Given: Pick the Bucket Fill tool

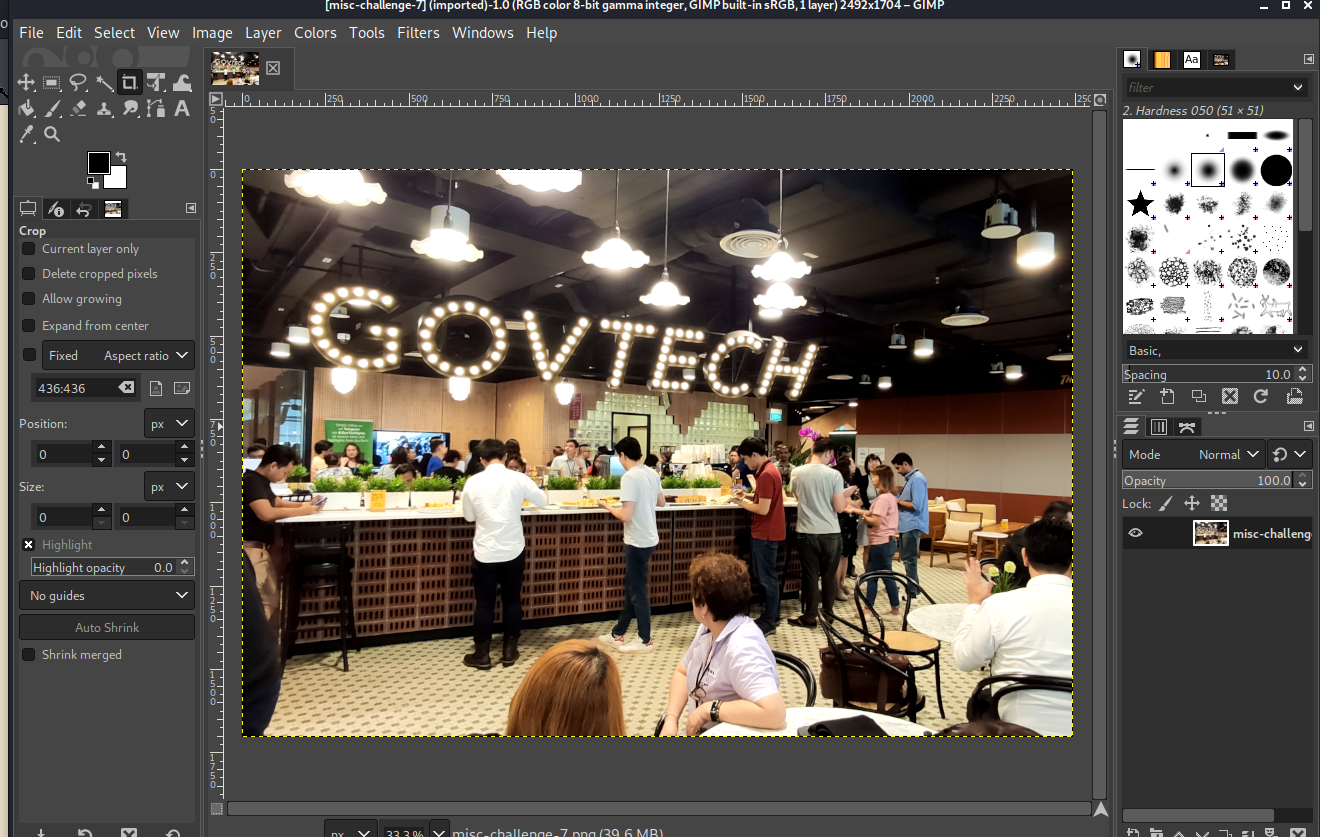Looking at the screenshot, I should 27,109.
